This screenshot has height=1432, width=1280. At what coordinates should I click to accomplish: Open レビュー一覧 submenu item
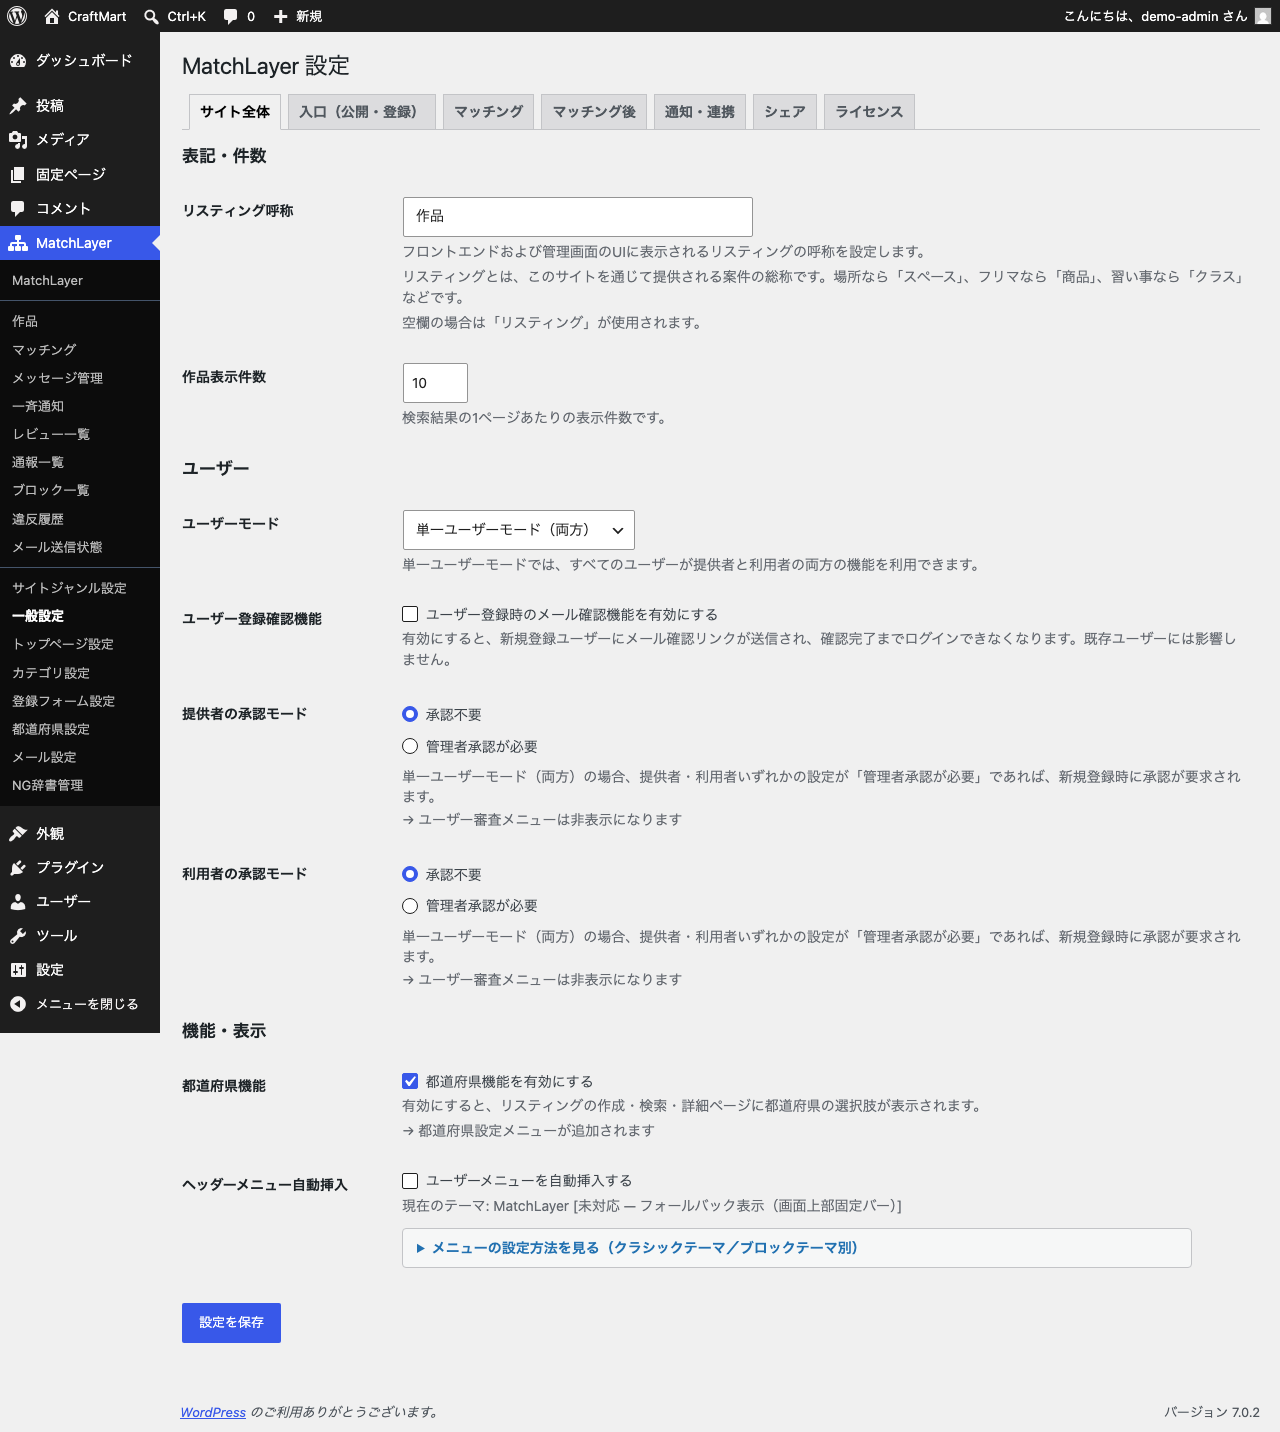pyautogui.click(x=80, y=434)
